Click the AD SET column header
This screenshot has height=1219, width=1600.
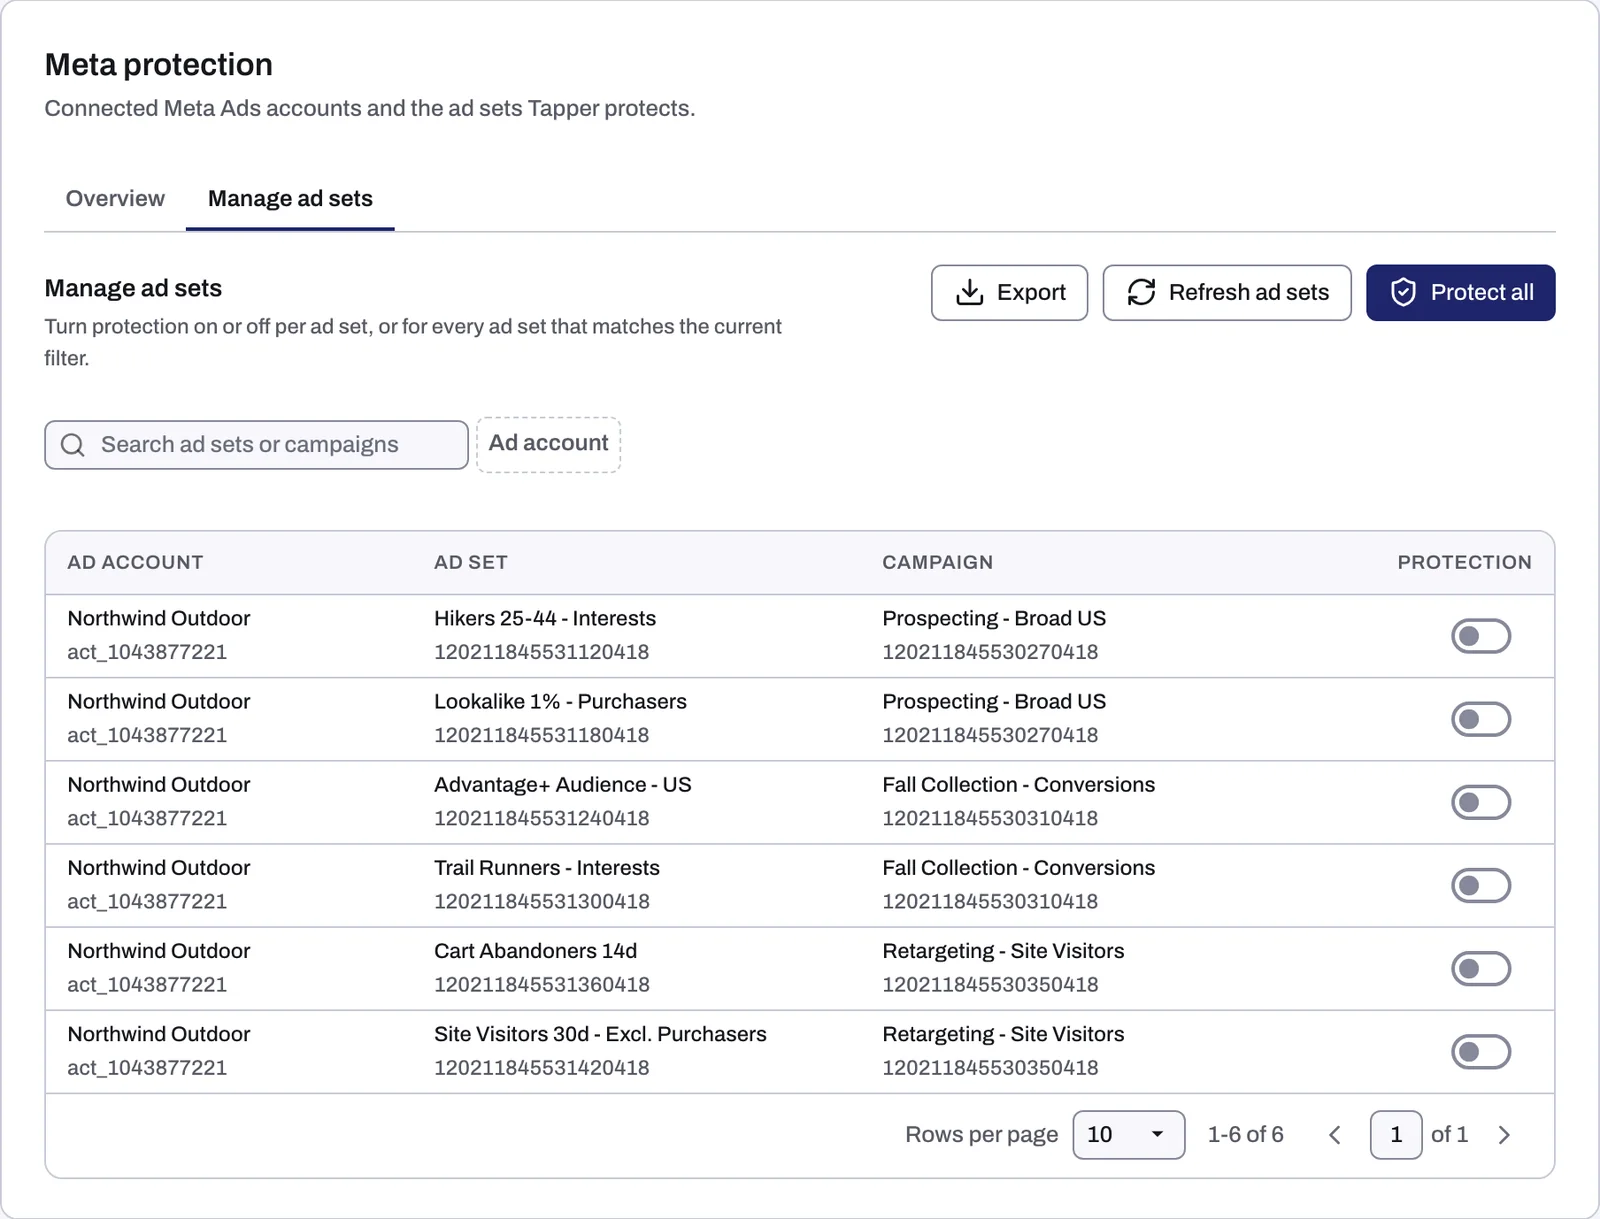470,562
